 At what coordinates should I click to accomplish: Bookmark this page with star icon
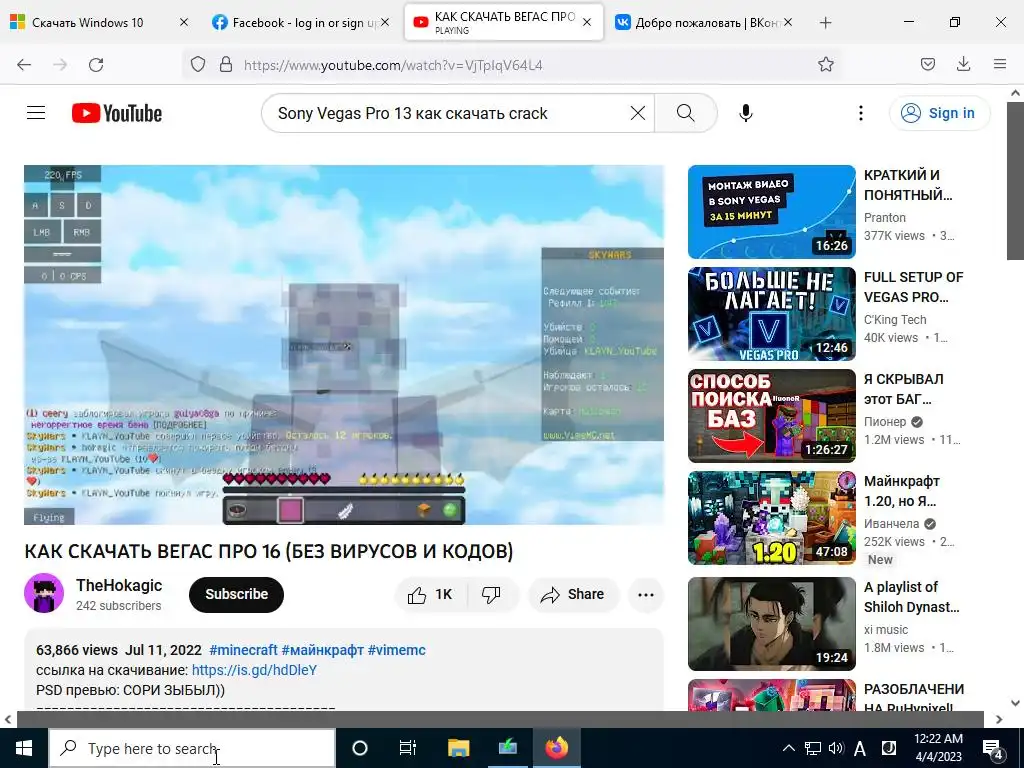825,65
